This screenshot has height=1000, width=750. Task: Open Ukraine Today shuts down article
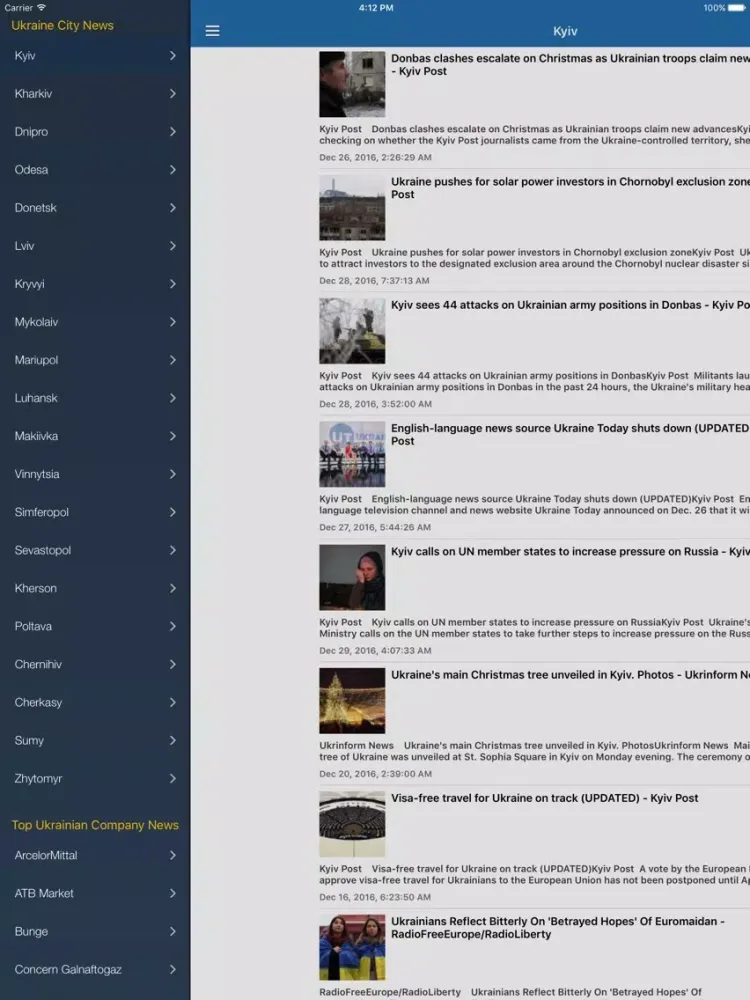click(570, 434)
